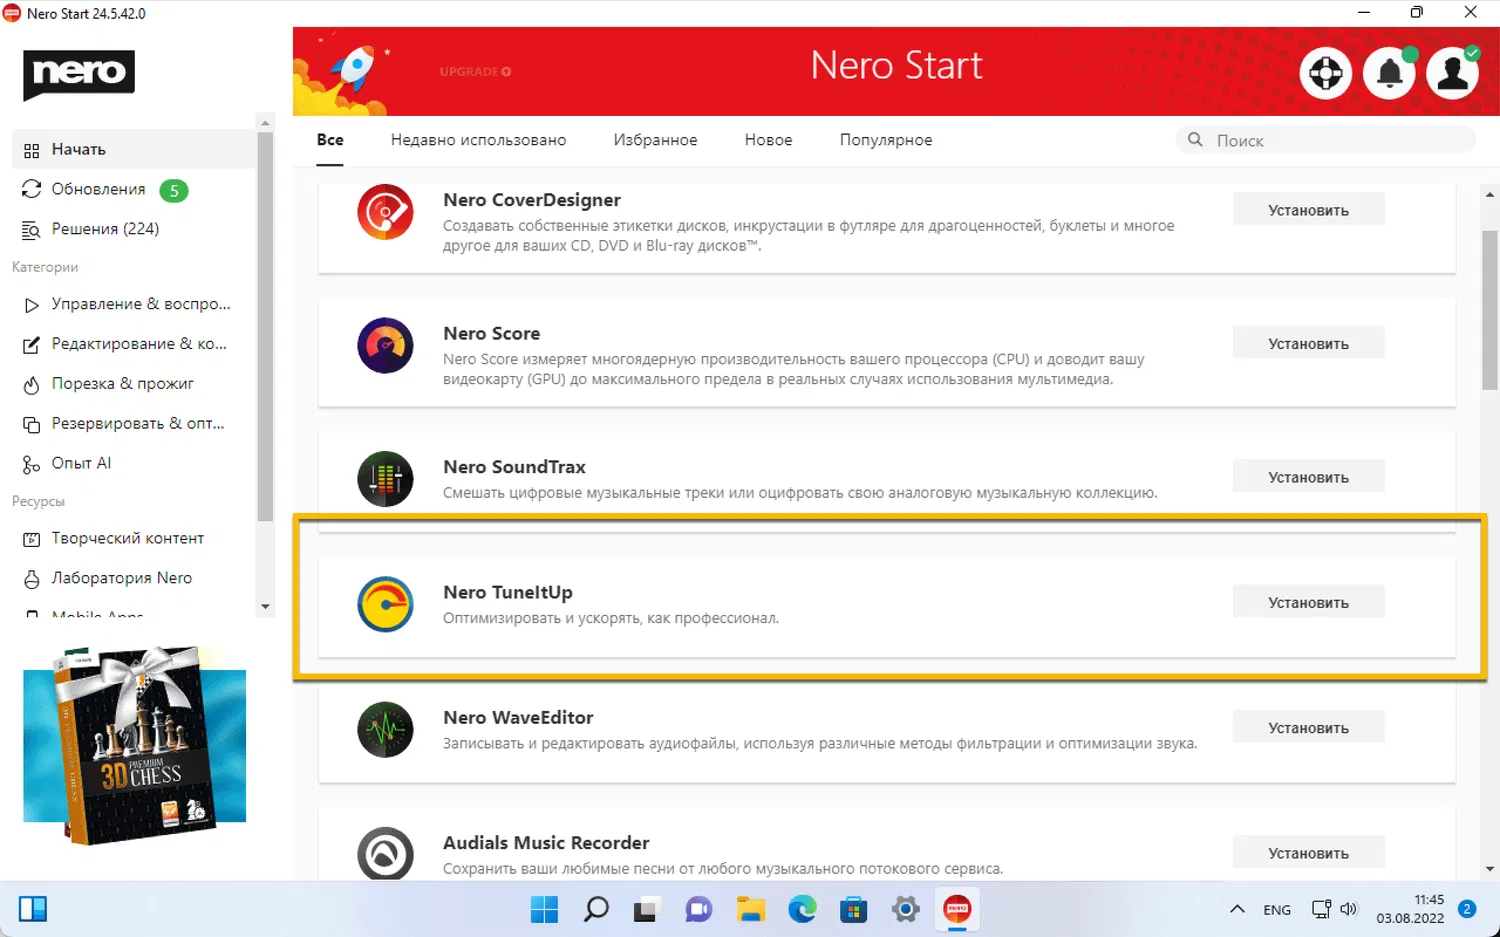Open the 3D Chess promo thumbnail
The height and width of the screenshot is (937, 1500).
click(134, 746)
